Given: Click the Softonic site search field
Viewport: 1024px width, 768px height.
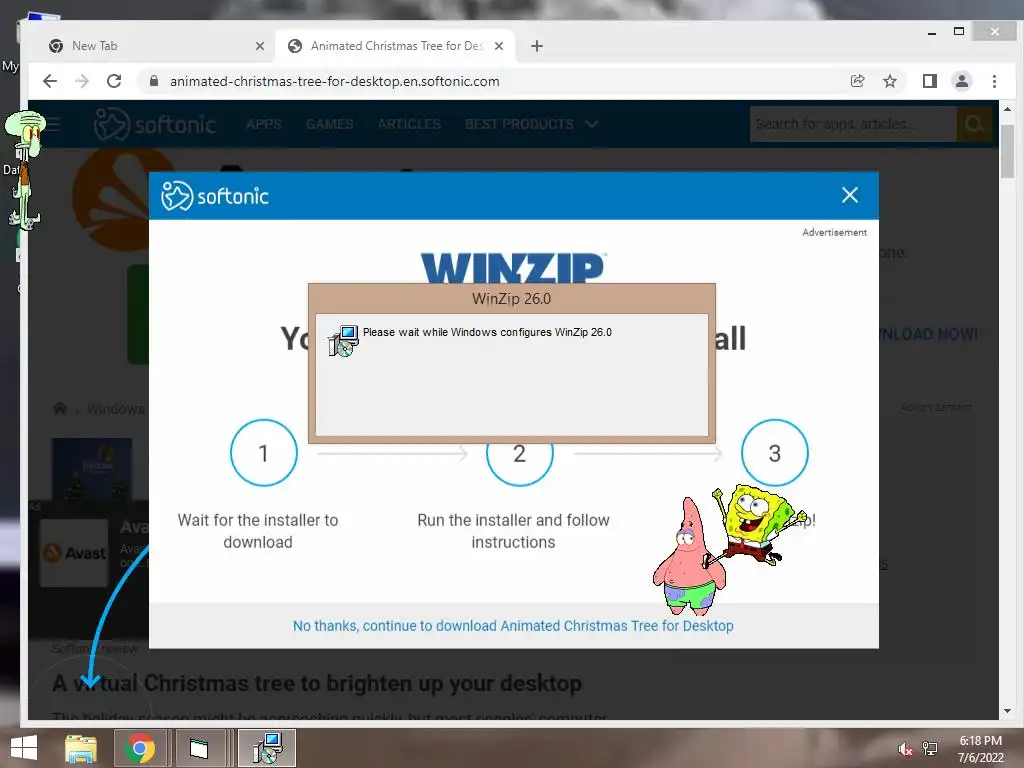Looking at the screenshot, I should click(854, 124).
